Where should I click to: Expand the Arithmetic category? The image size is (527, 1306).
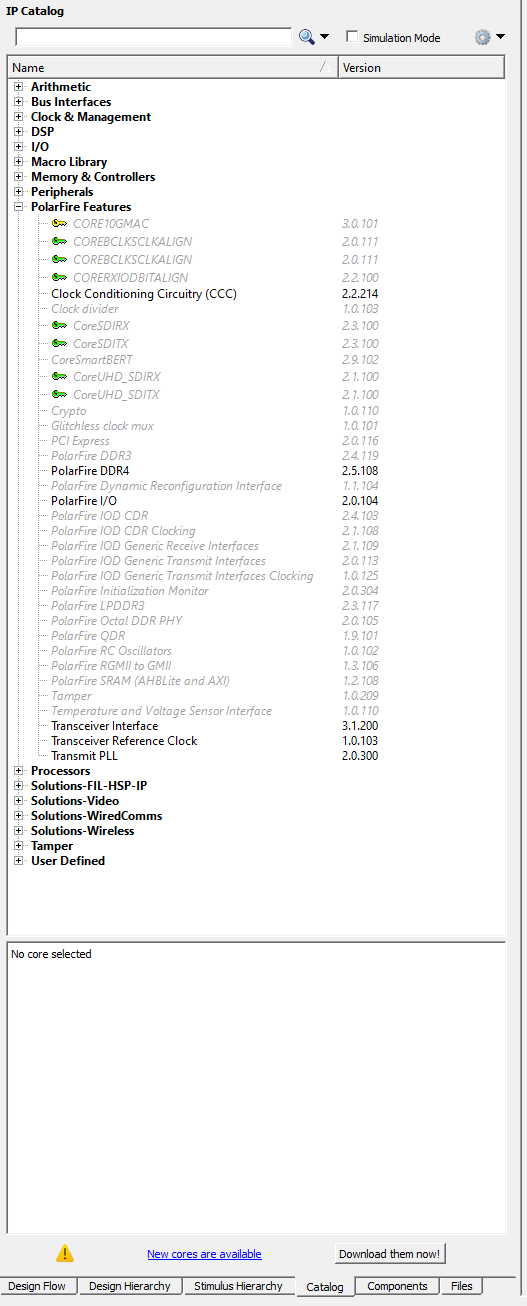[18, 87]
